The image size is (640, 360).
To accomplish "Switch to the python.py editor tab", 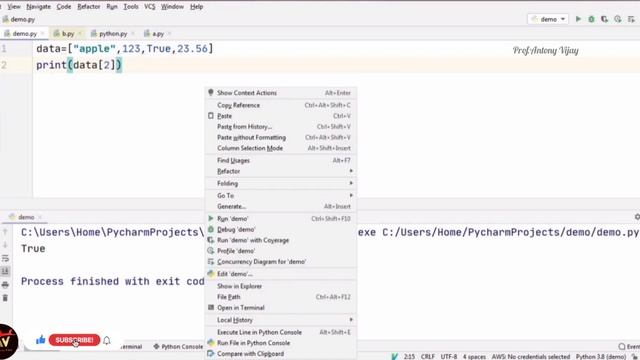I will pos(113,33).
